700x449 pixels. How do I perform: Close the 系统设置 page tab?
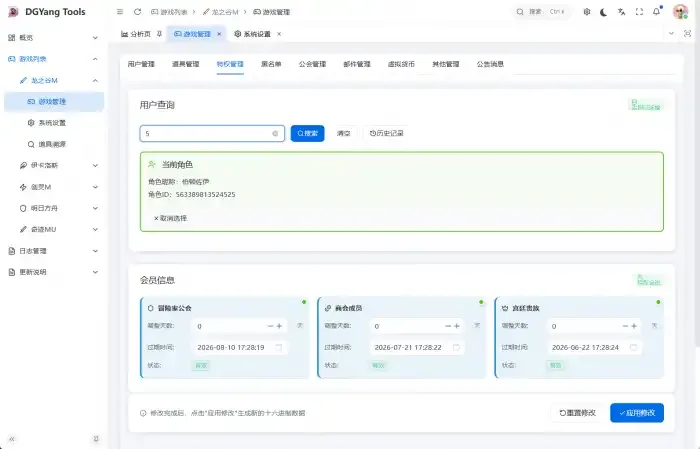(x=279, y=34)
